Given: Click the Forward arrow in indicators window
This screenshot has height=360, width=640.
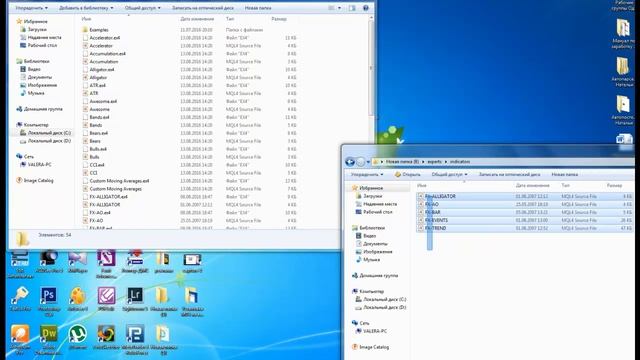Looking at the screenshot, I should pos(360,162).
